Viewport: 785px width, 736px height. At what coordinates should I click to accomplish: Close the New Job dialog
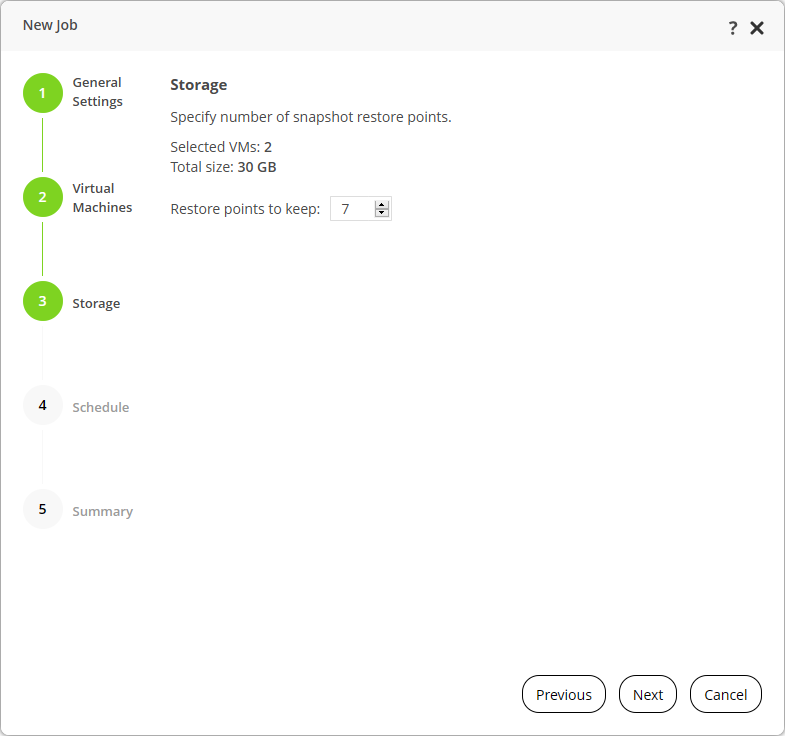pyautogui.click(x=757, y=28)
